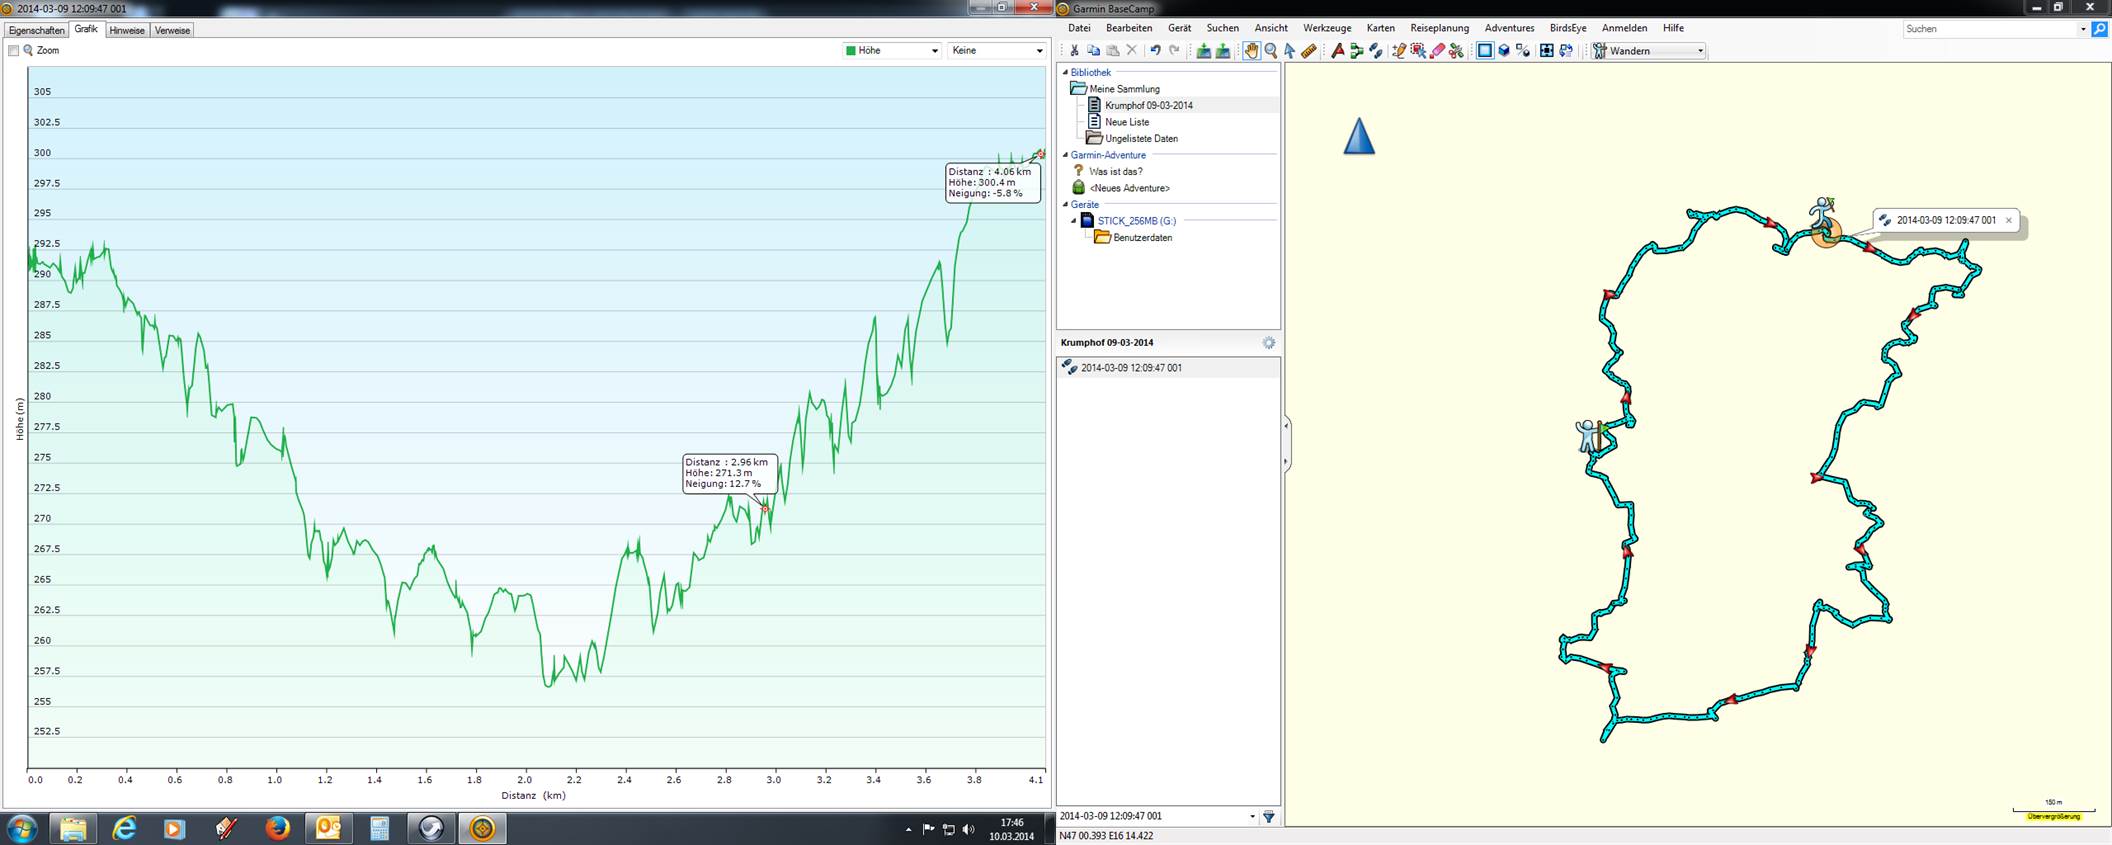Open the Karten menu
The width and height of the screenshot is (2112, 845).
tap(1381, 28)
